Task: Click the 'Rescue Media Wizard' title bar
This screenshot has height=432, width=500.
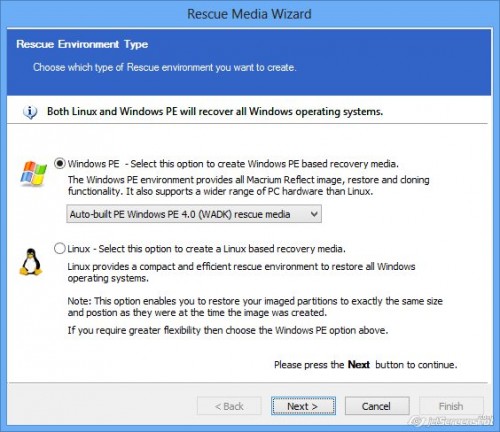Action: 249,14
